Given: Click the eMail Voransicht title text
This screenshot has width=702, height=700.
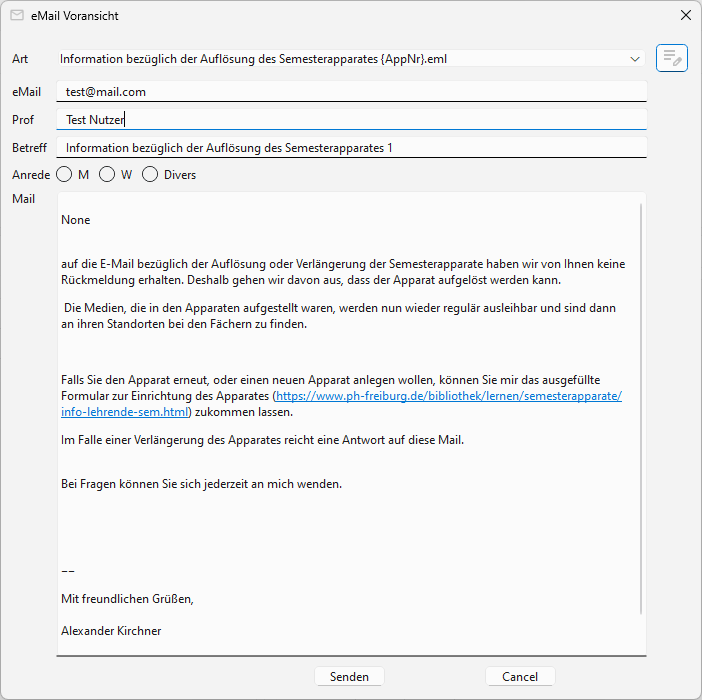Looking at the screenshot, I should (x=81, y=16).
